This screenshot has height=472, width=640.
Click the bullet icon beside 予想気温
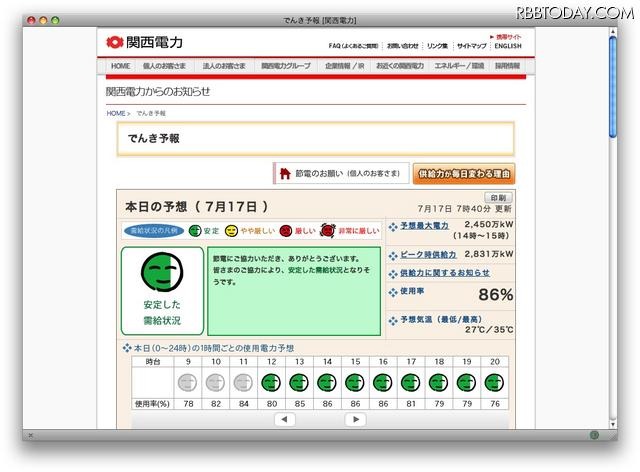[x=393, y=321]
